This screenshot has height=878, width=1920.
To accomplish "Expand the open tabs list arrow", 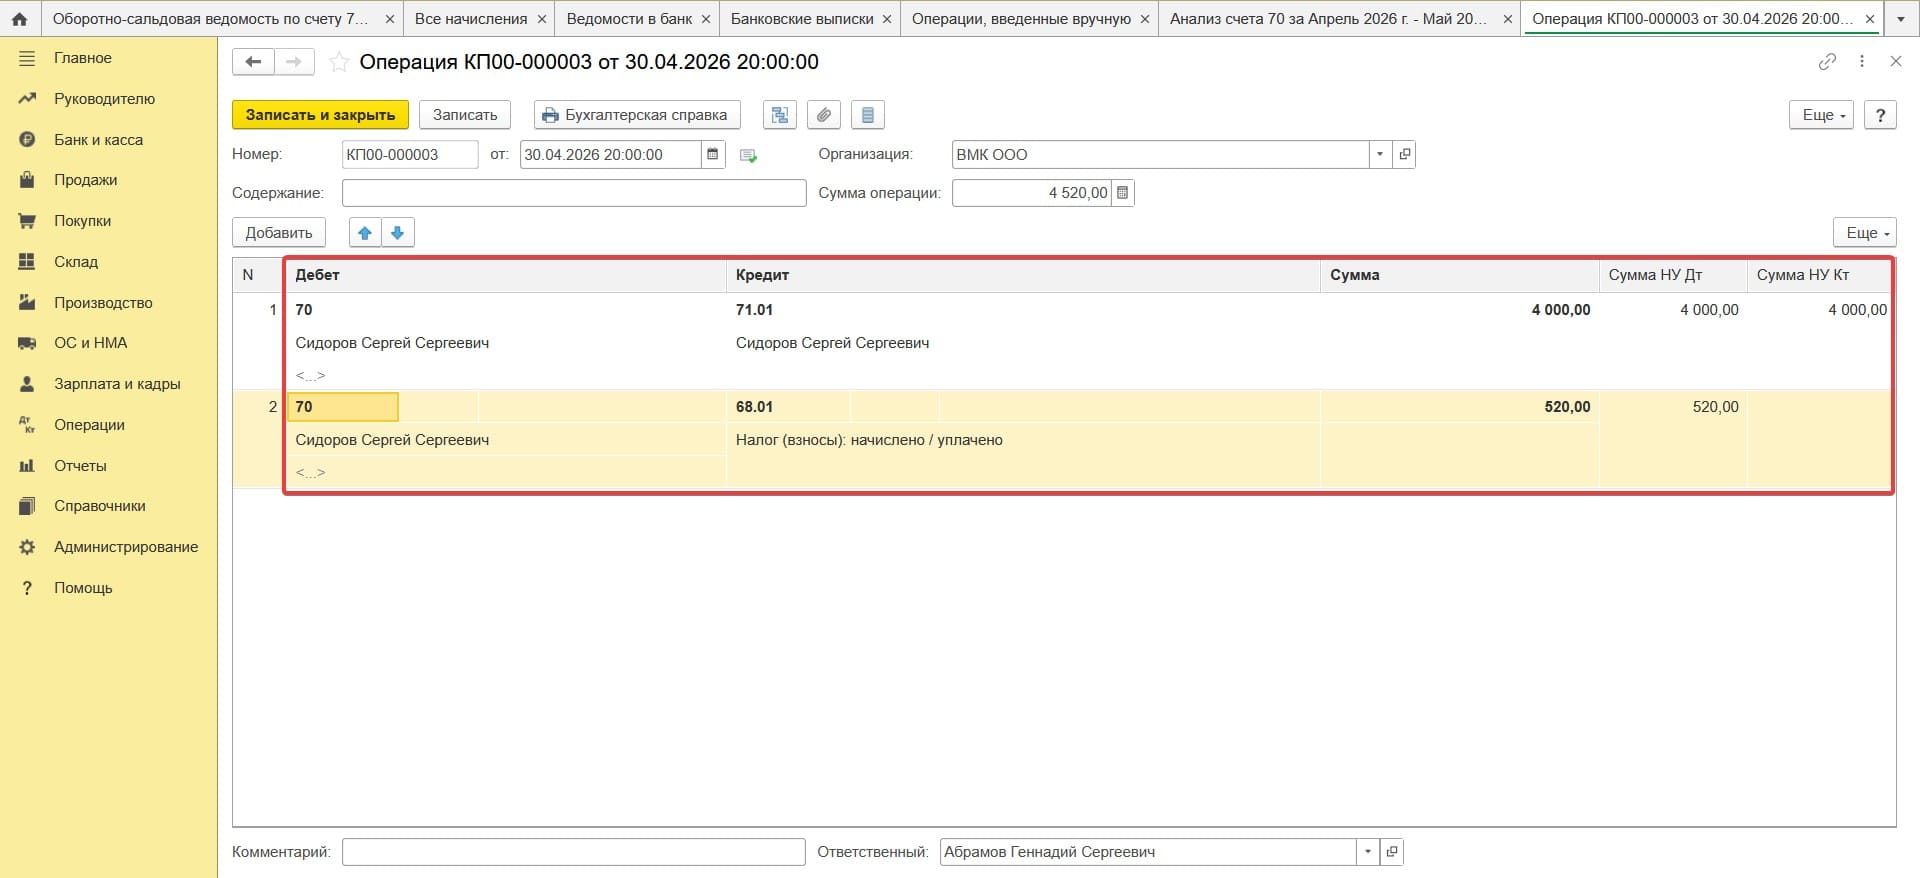I will [x=1901, y=19].
